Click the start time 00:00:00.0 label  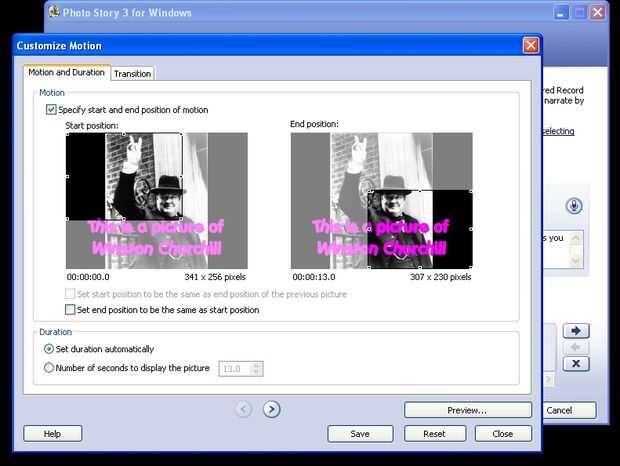88,277
